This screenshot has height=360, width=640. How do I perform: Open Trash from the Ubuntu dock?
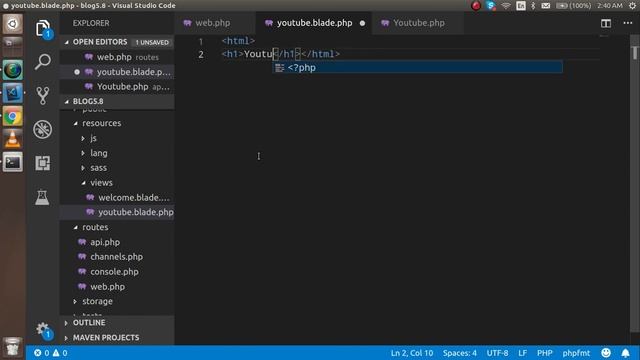pos(13,348)
